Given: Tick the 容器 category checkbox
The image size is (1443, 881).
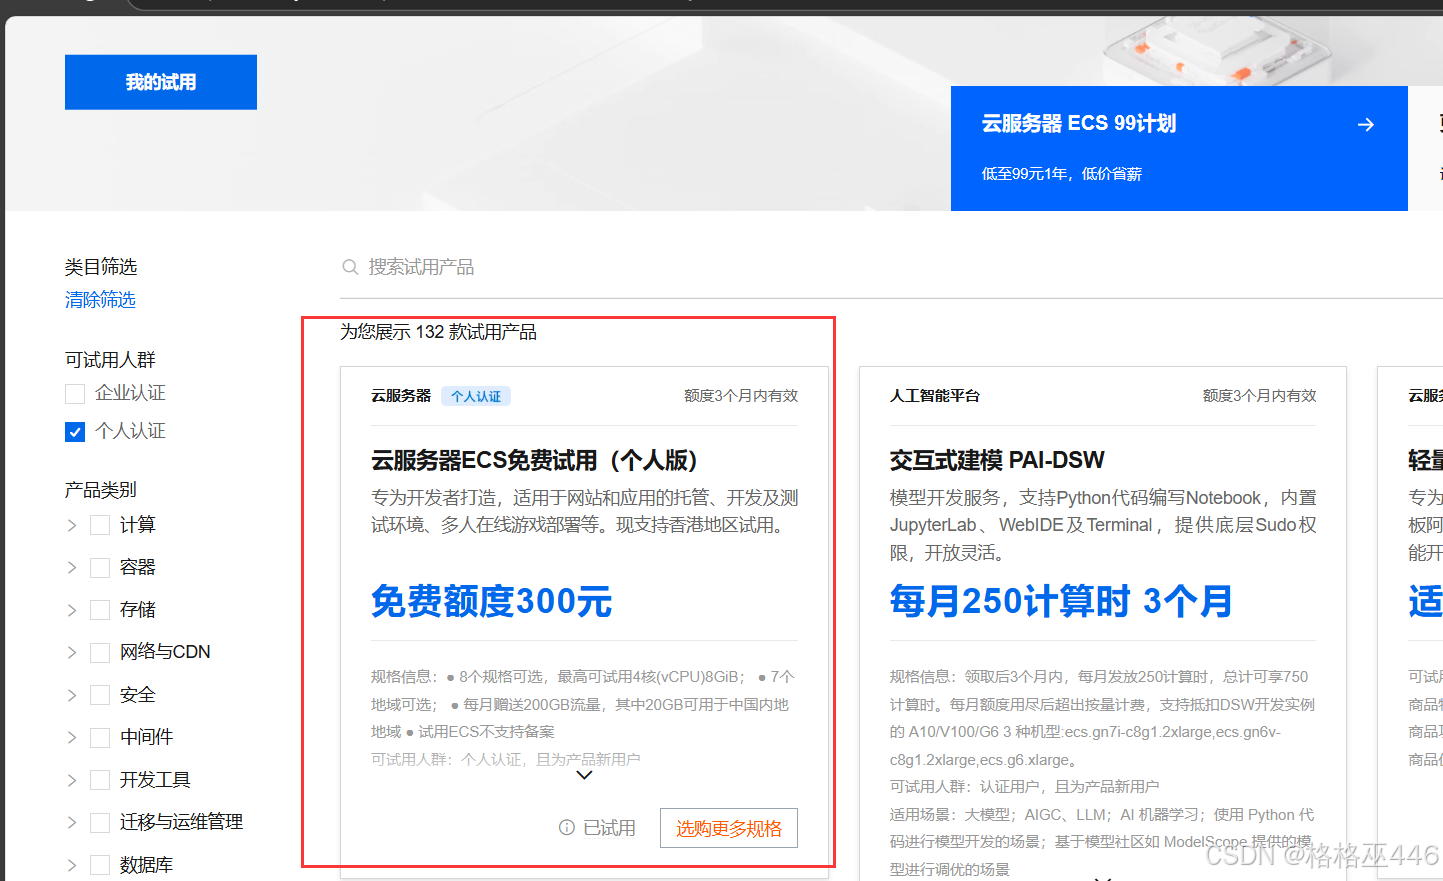Looking at the screenshot, I should tap(100, 568).
